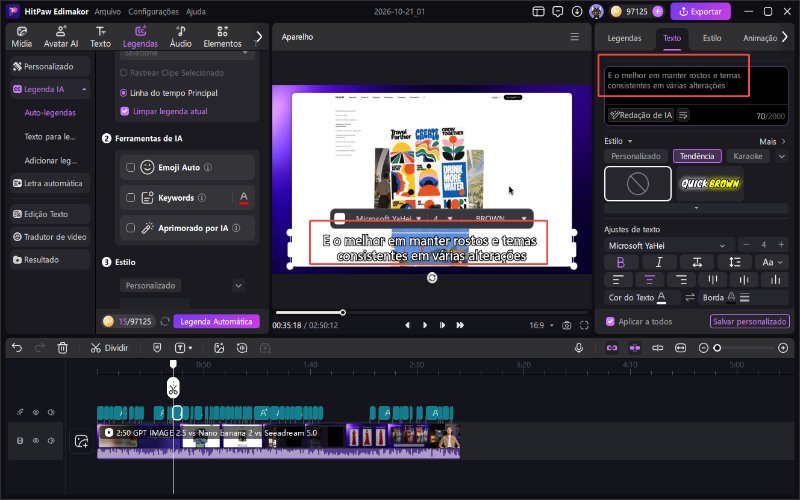This screenshot has height=500, width=800.
Task: Play the video preview
Action: [424, 325]
